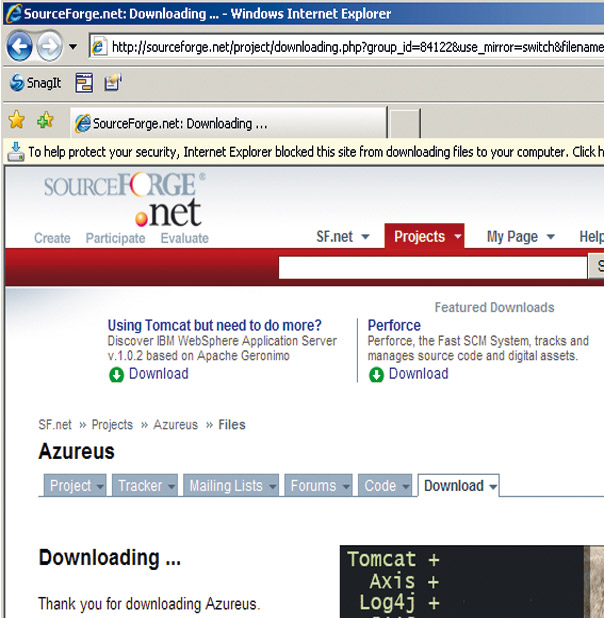
Task: Click the SnagIt toolbar icon
Action: tap(35, 84)
